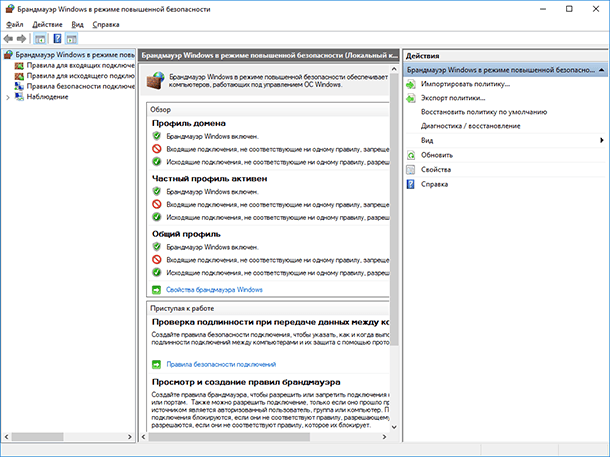Click the app icon in title bar
The width and height of the screenshot is (610, 457).
[x=10, y=9]
